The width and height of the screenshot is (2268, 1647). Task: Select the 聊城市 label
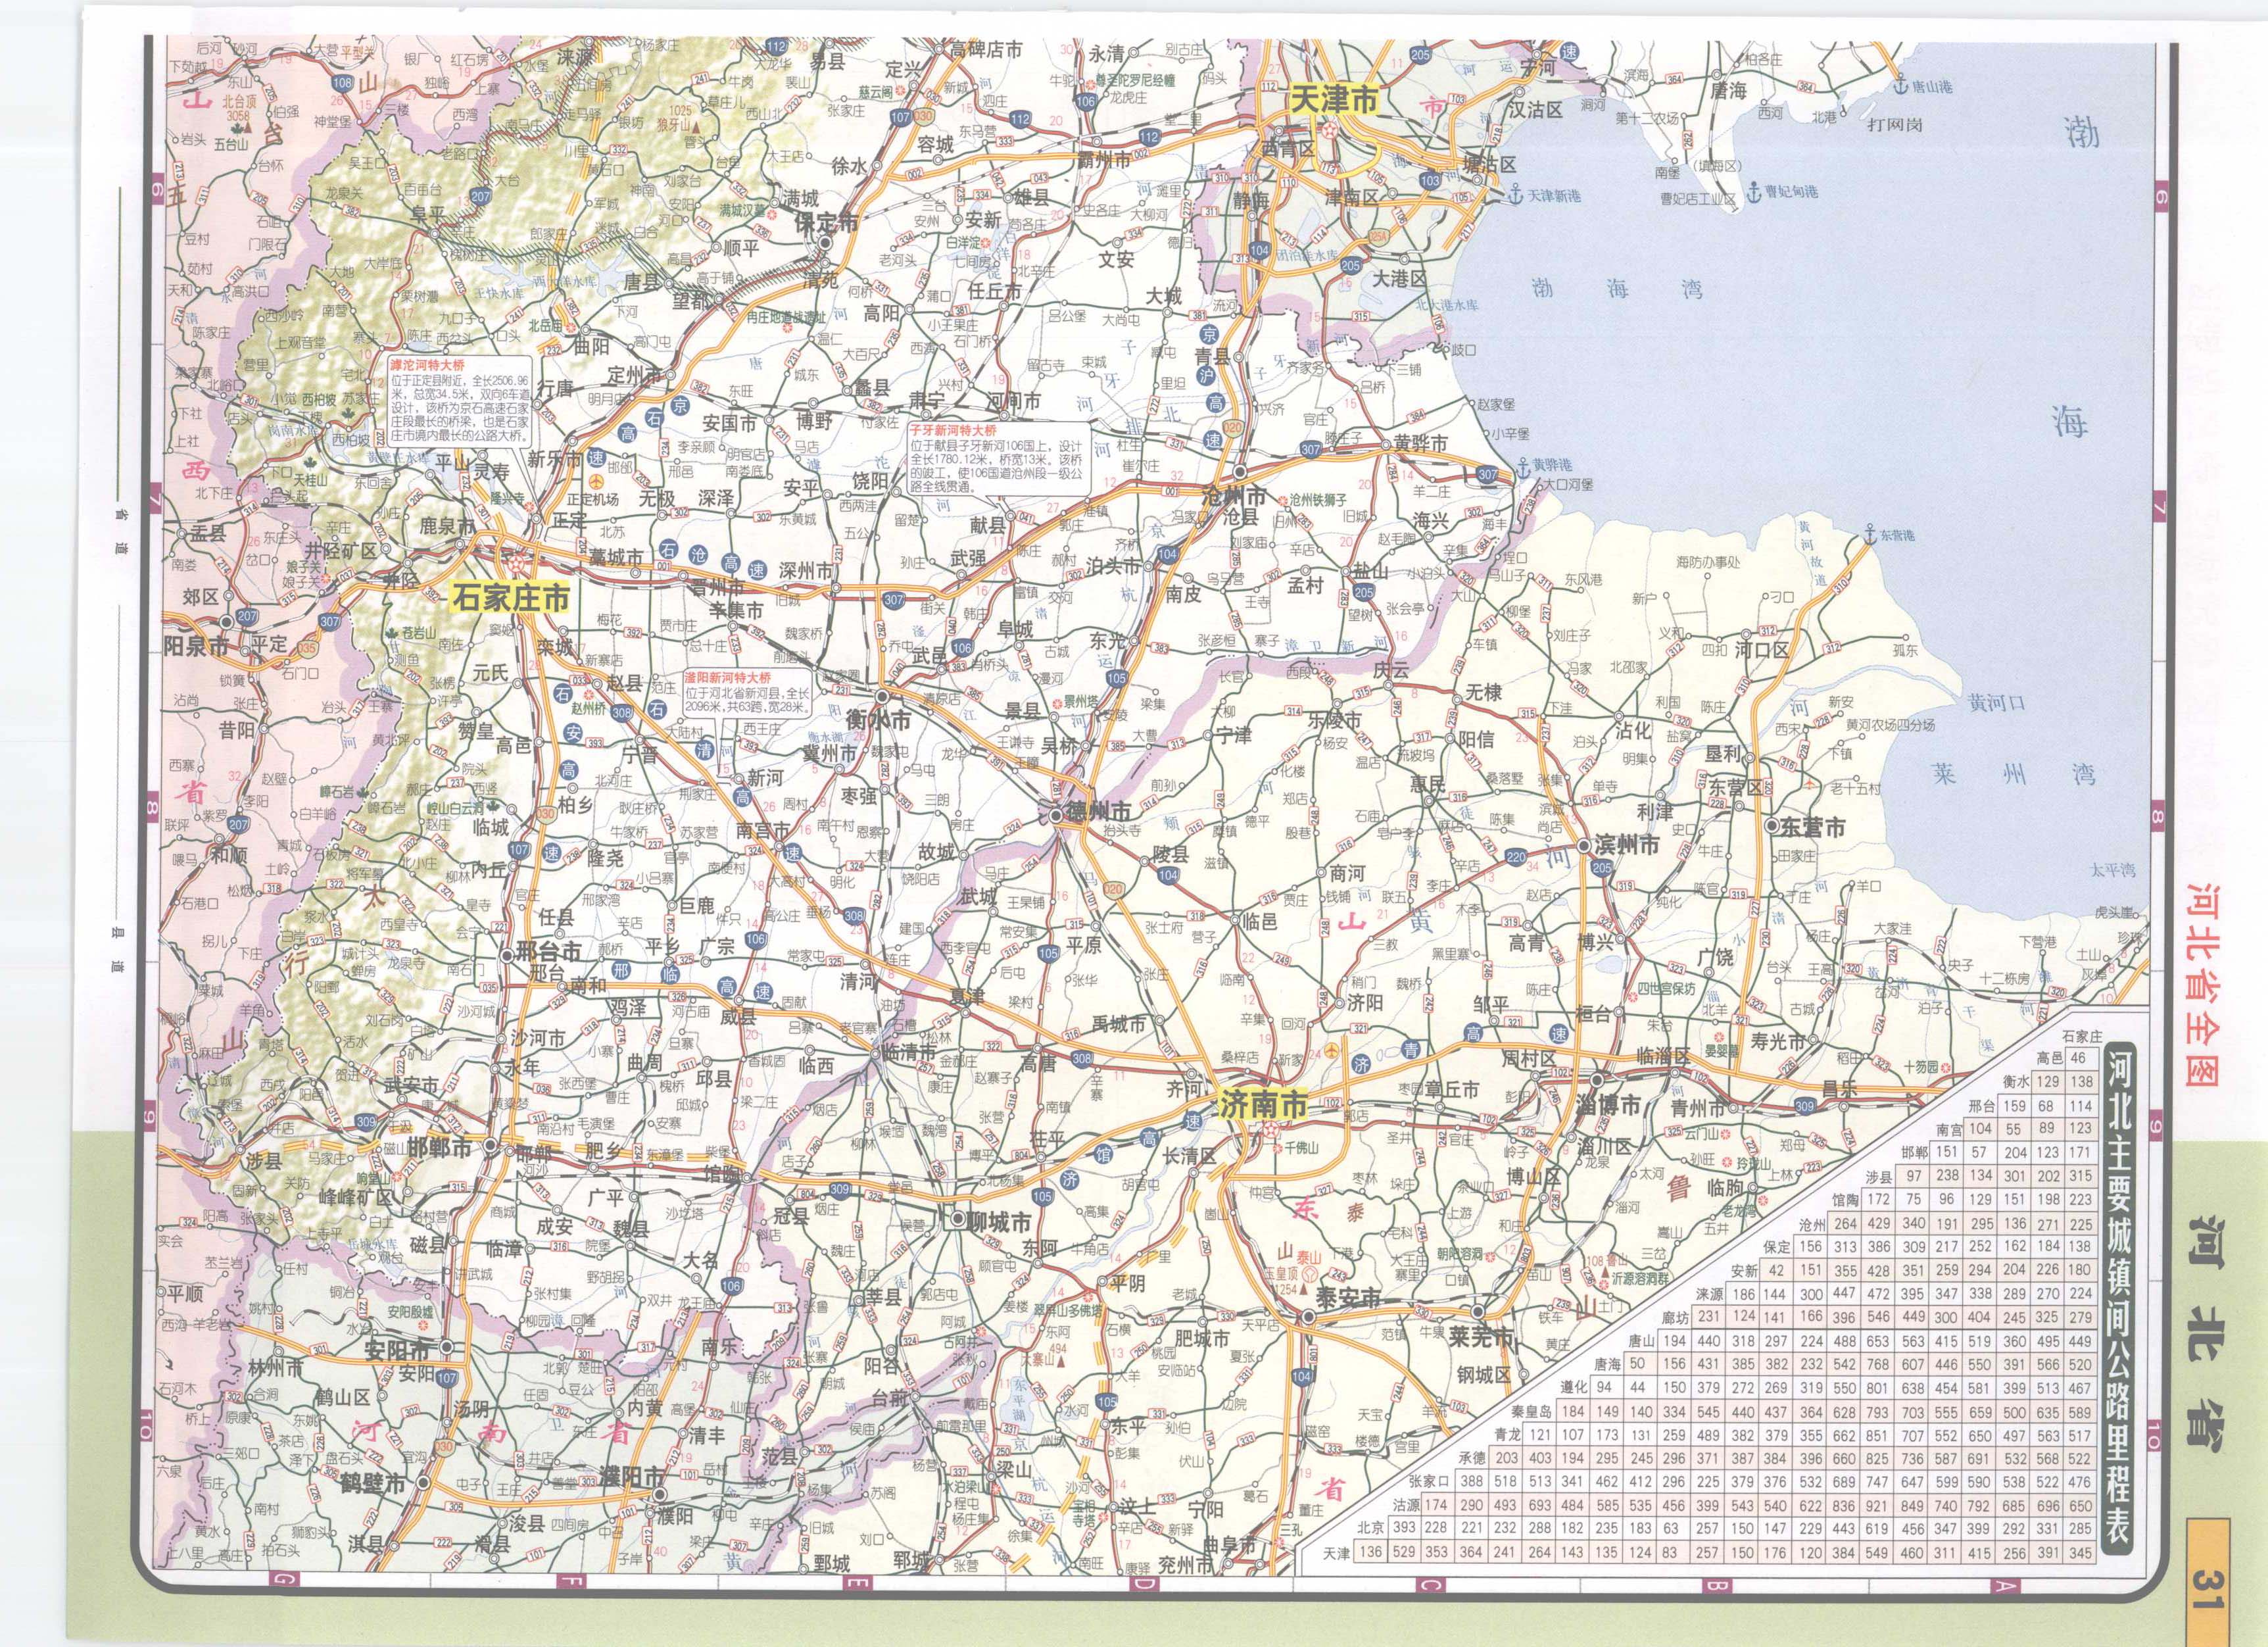(998, 1222)
